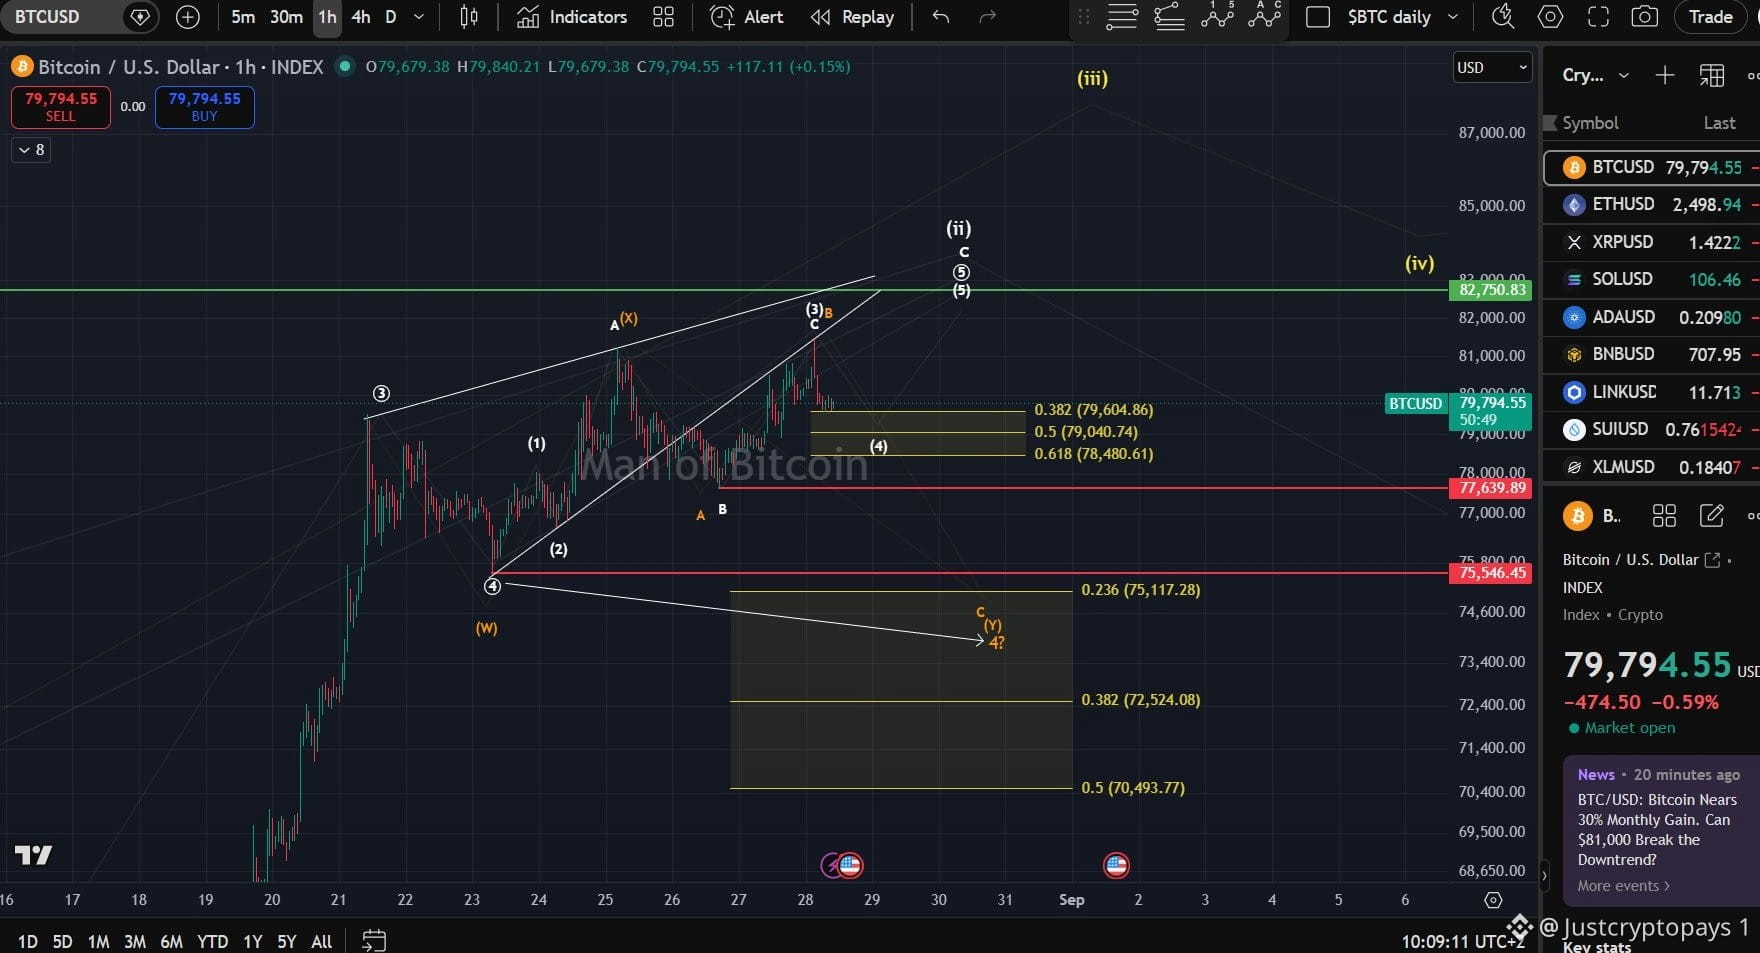Sort watchlist by Symbol column

pyautogui.click(x=1590, y=123)
